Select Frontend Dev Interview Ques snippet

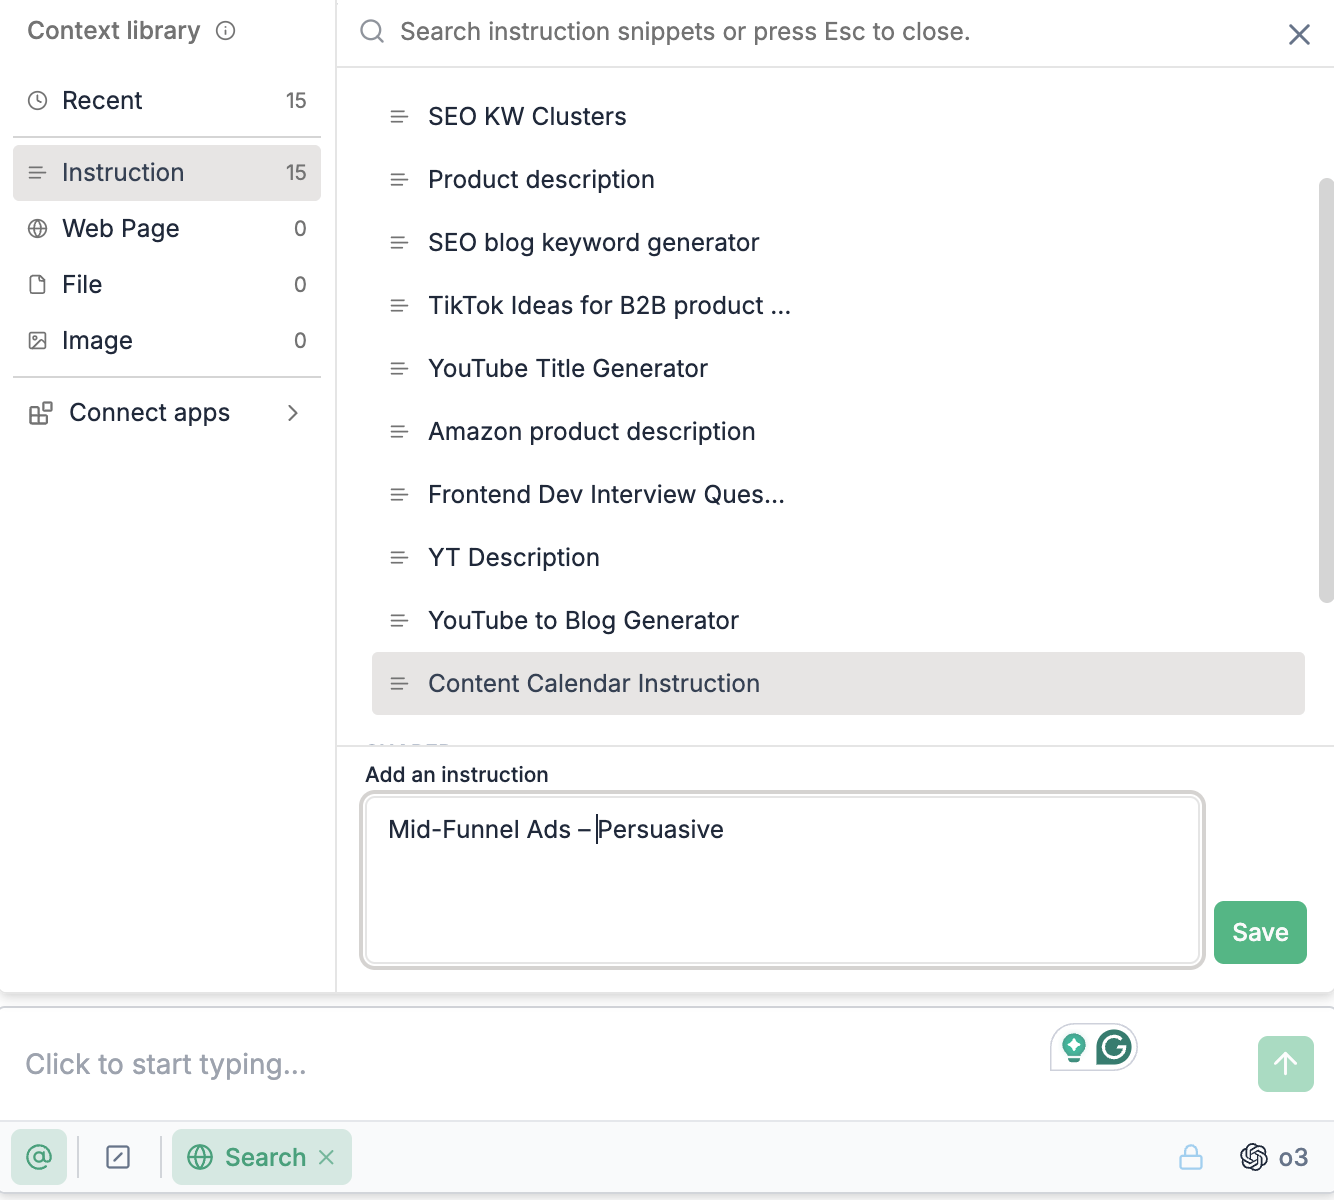coord(838,495)
